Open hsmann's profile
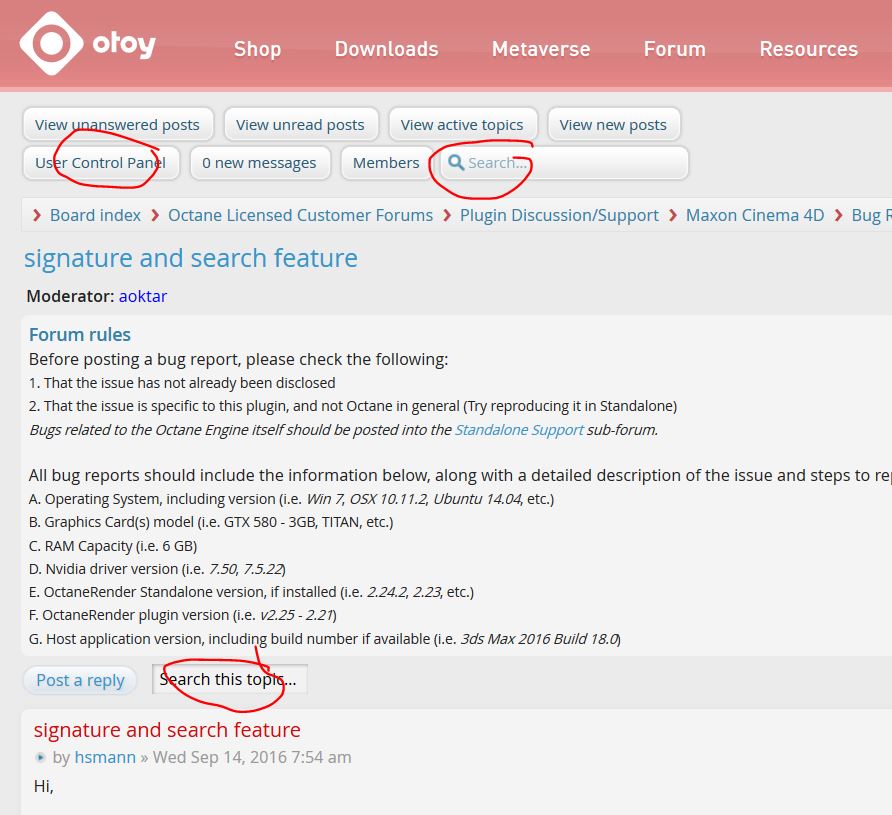 pyautogui.click(x=105, y=757)
